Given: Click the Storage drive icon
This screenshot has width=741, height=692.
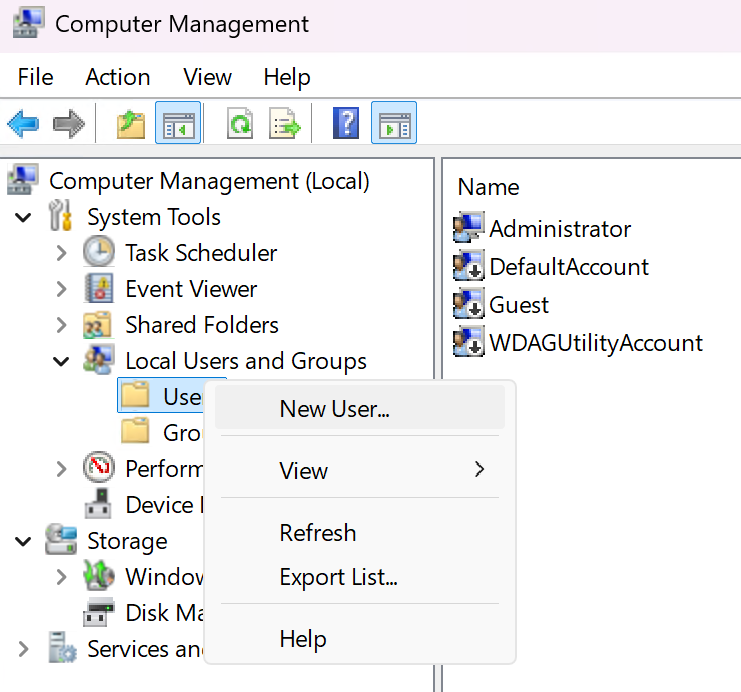Looking at the screenshot, I should 61,539.
